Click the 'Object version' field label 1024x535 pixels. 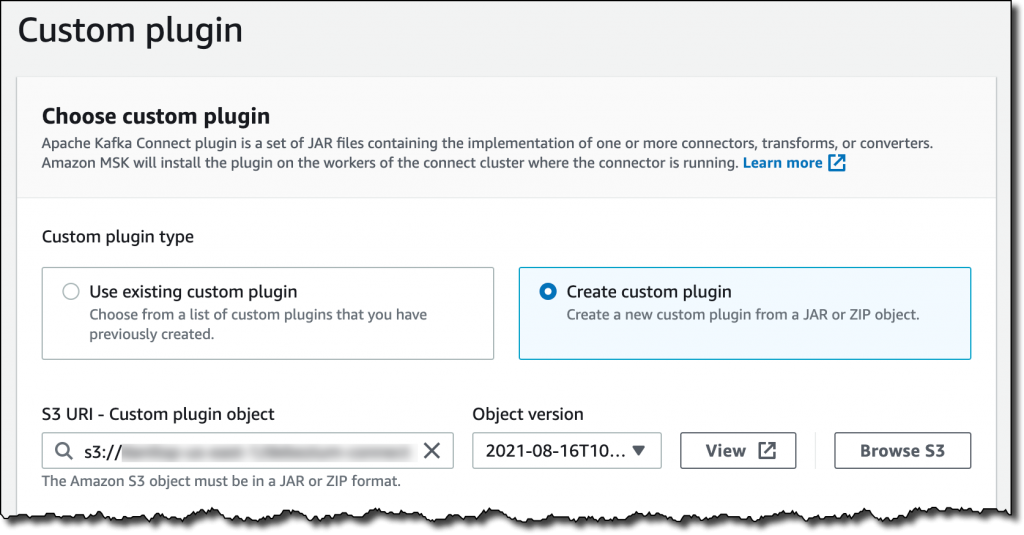tap(528, 414)
